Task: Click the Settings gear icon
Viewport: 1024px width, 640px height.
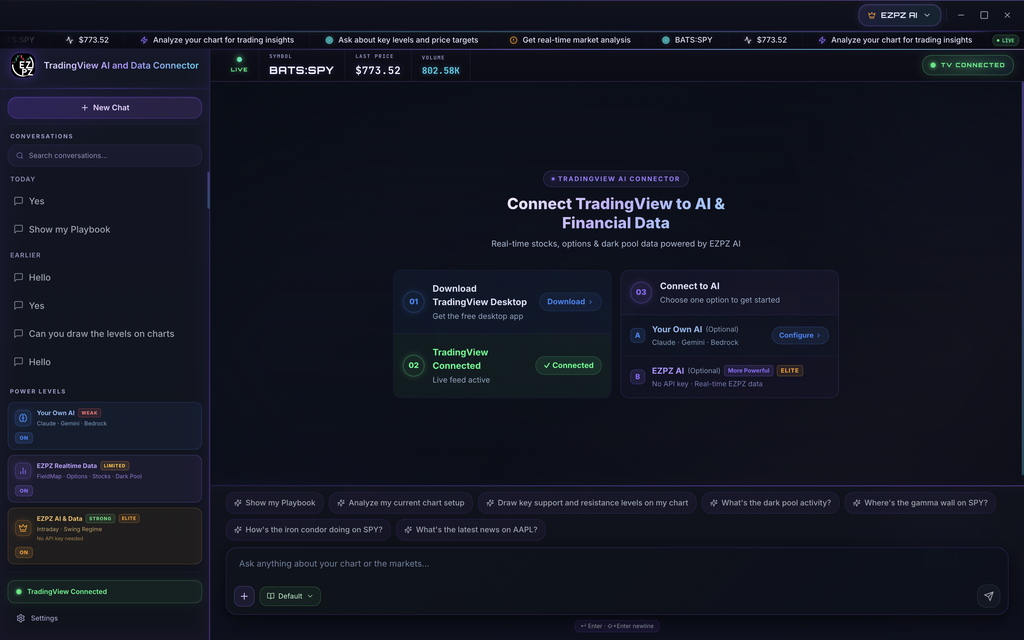Action: 20,618
